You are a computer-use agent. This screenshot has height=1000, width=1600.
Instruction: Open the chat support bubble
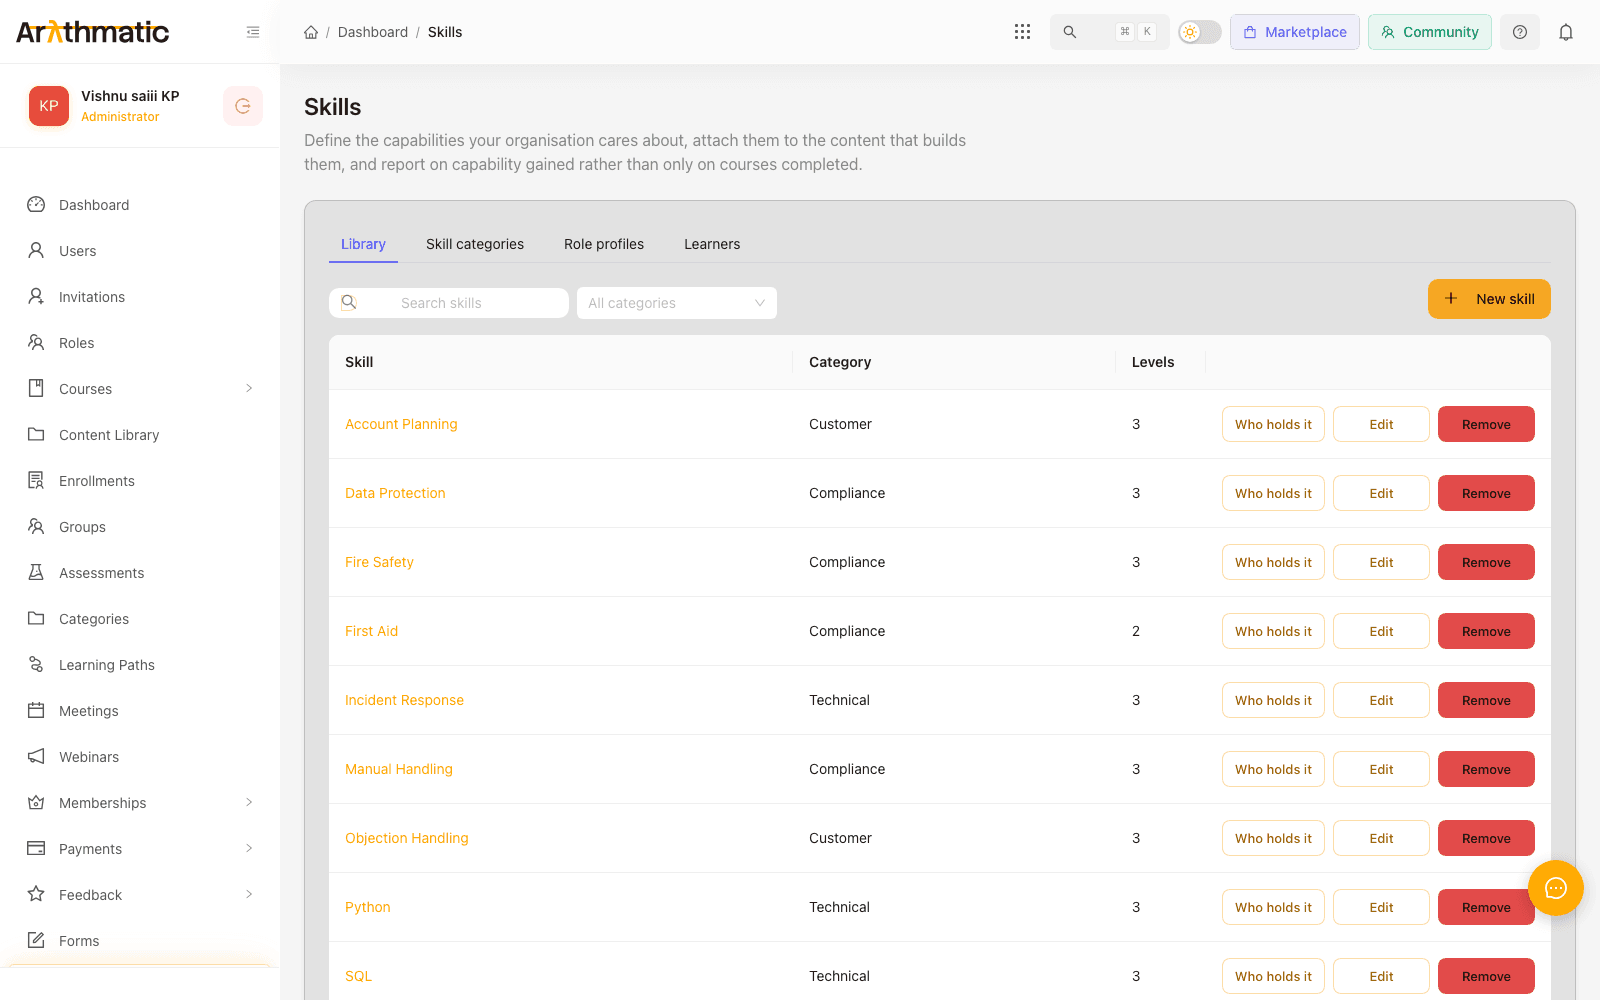1556,888
